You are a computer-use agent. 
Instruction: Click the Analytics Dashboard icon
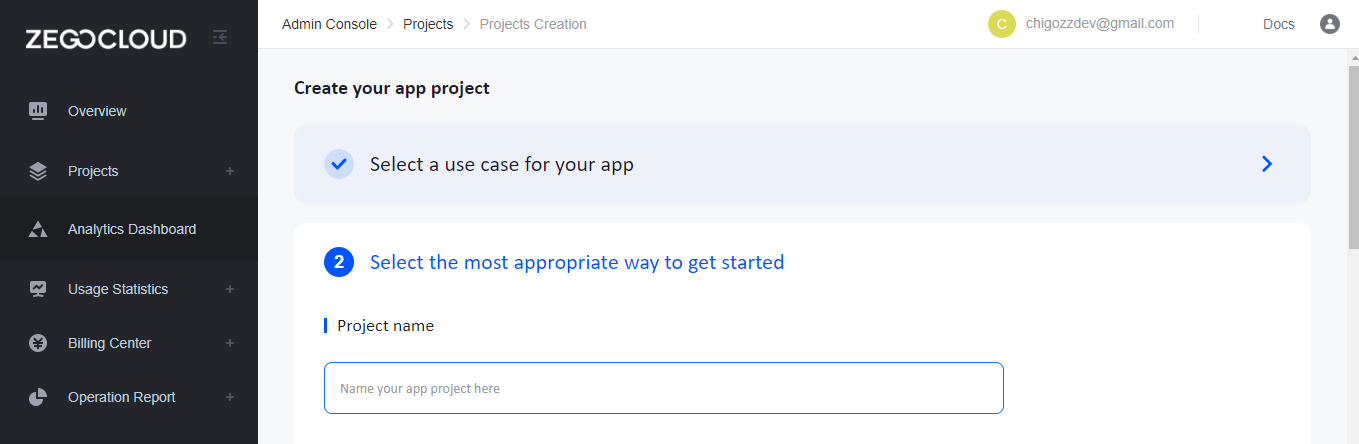pos(38,229)
